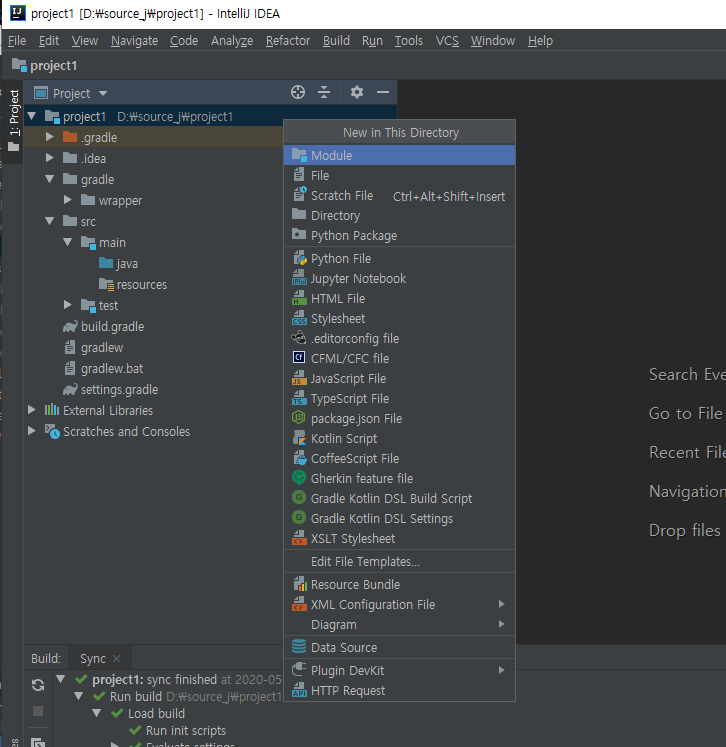The height and width of the screenshot is (747, 726).
Task: Expand External Libraries node
Action: click(32, 410)
